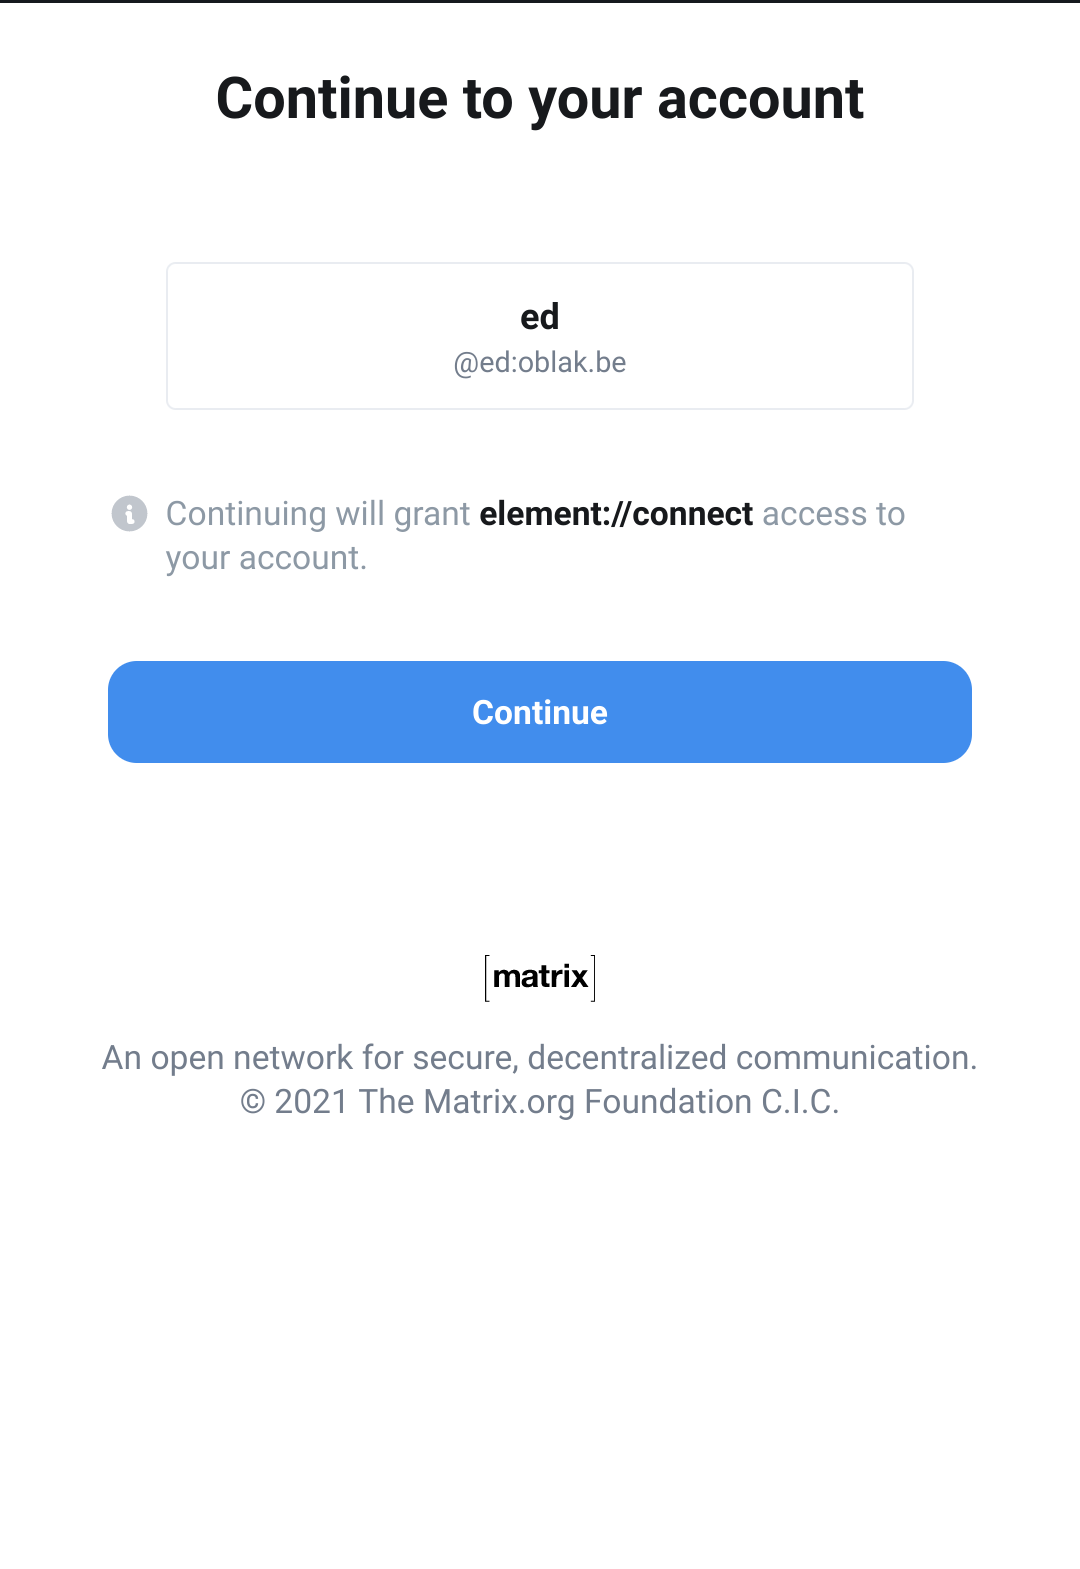Click the word "account" in the page heading
This screenshot has width=1080, height=1569.
(760, 99)
